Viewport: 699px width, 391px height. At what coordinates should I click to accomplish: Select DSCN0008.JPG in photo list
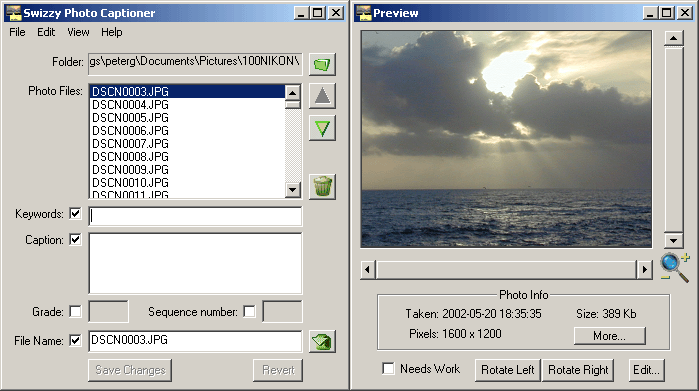(x=187, y=156)
